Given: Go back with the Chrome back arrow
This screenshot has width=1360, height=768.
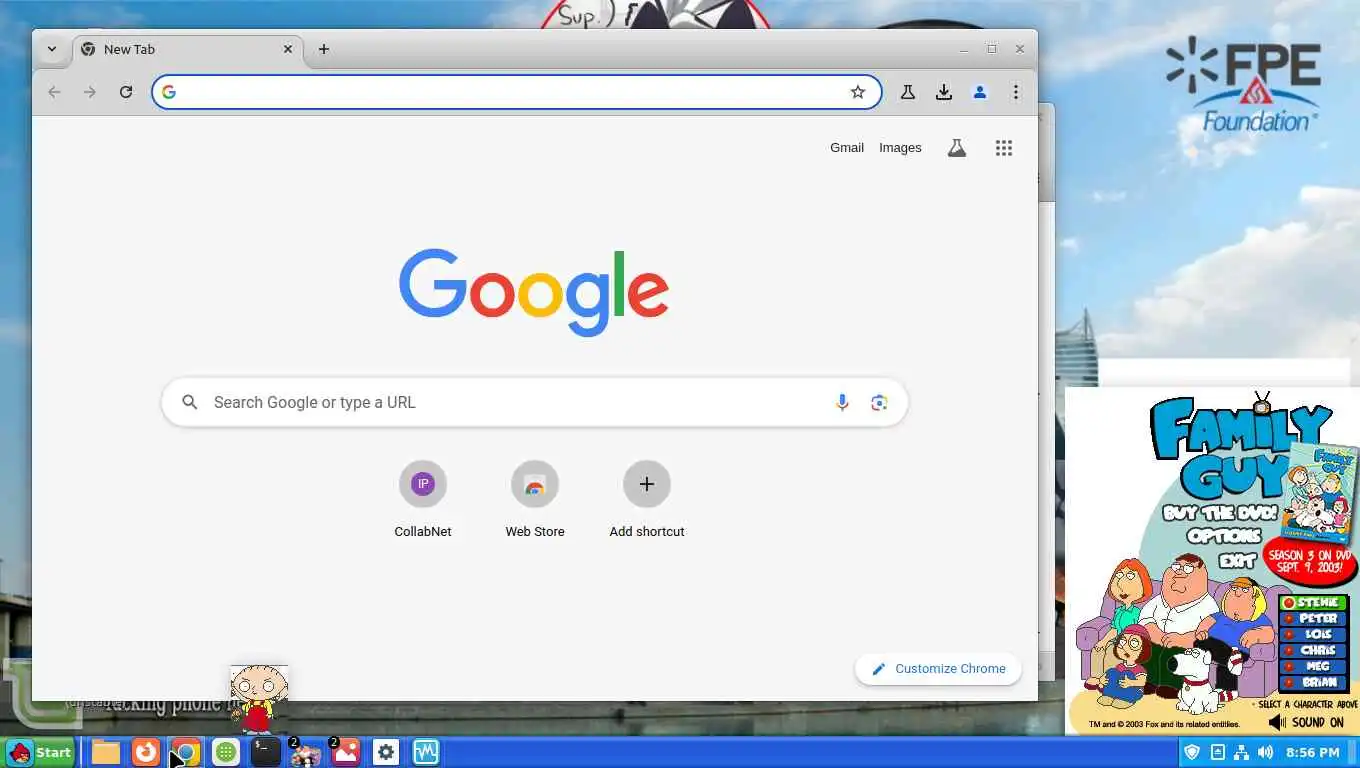Looking at the screenshot, I should pos(54,92).
